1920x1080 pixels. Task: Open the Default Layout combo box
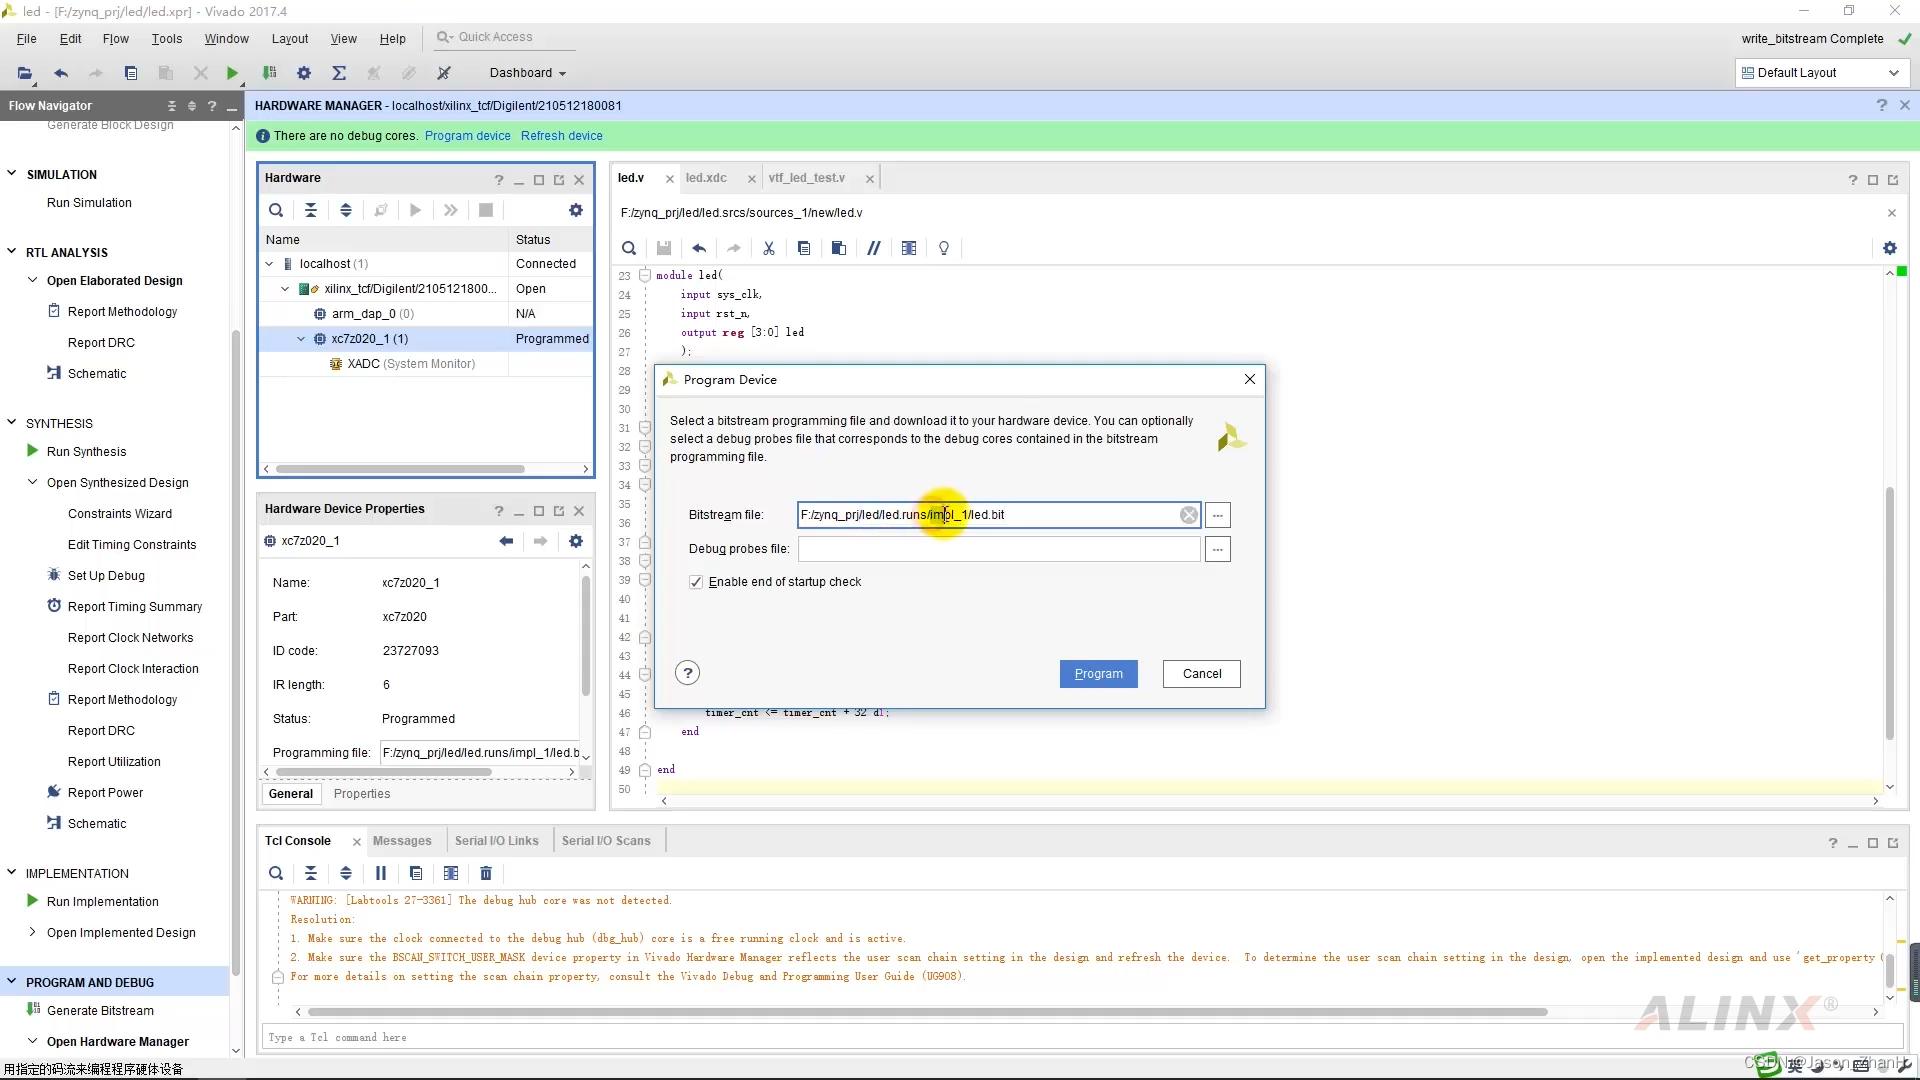click(x=1821, y=73)
